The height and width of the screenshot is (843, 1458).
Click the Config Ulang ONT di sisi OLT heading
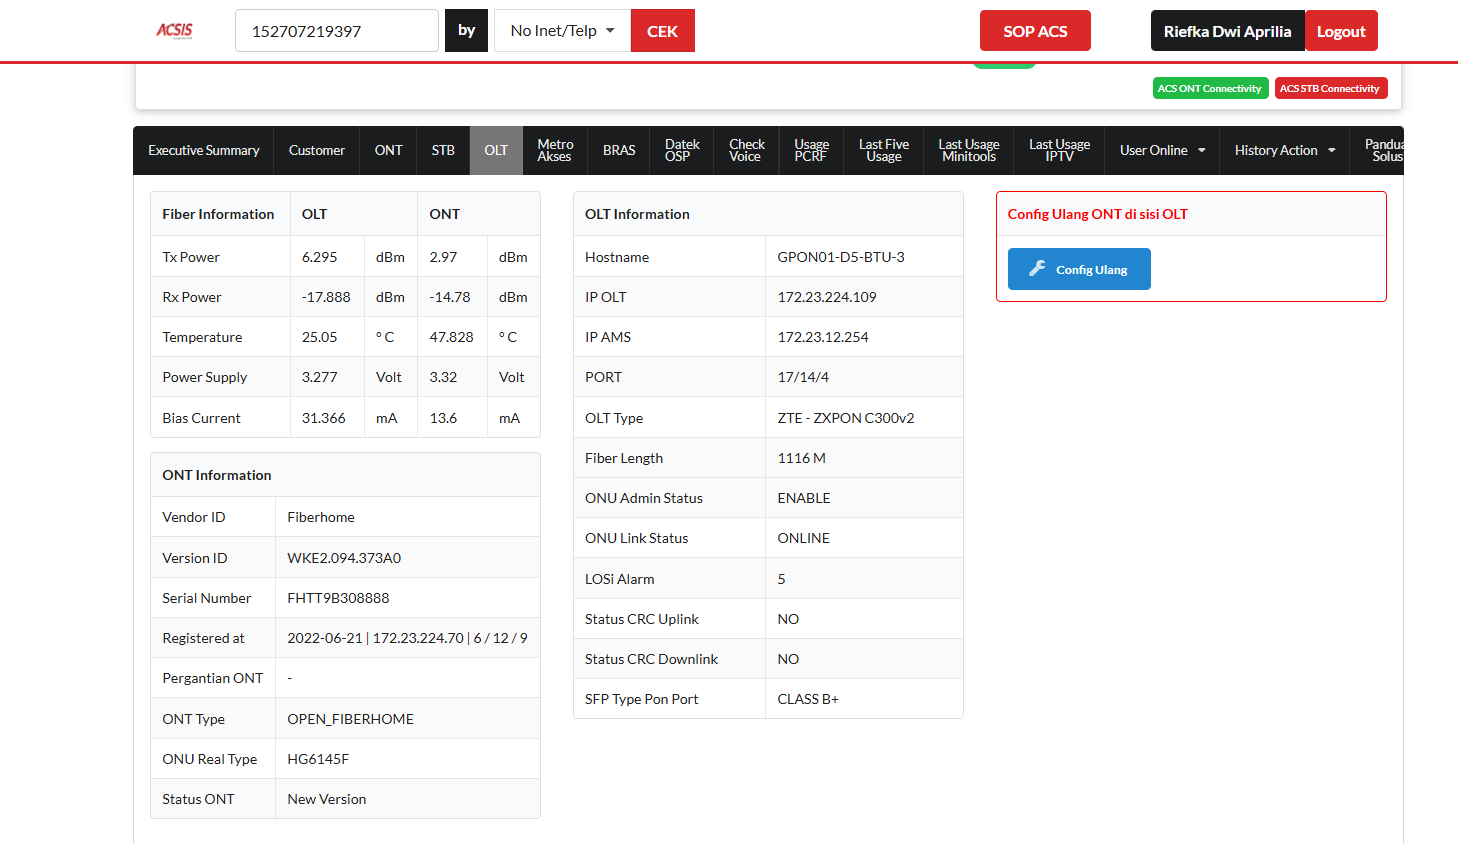1098,214
